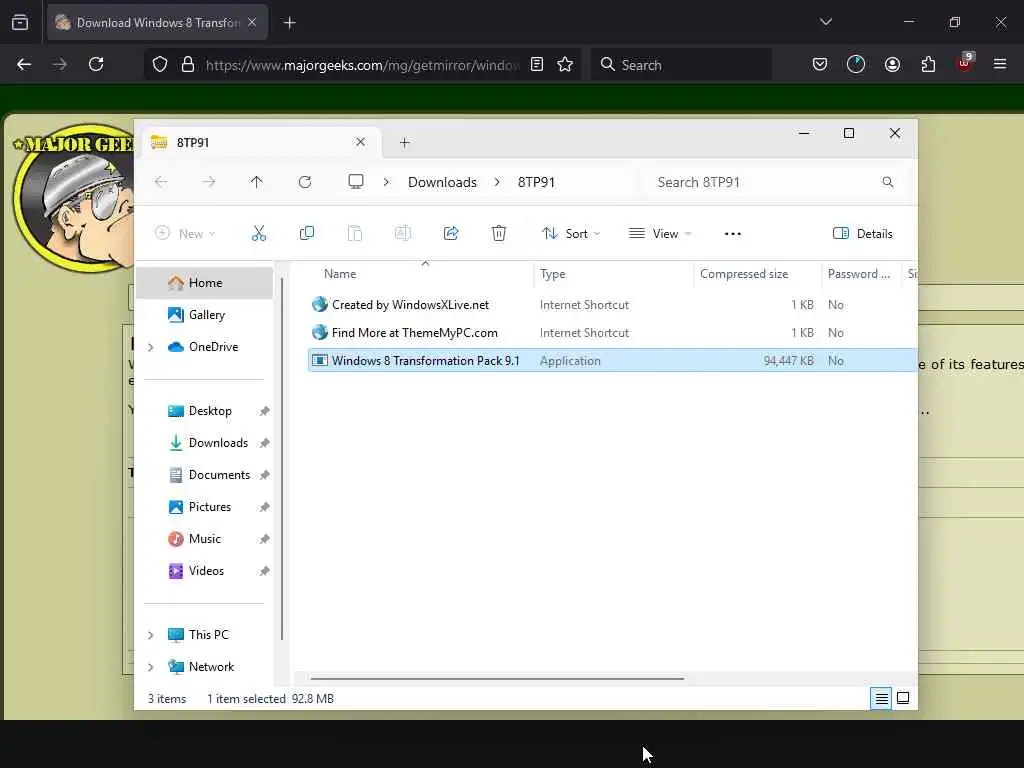1024x768 pixels.
Task: Select the 8TP91 Explorer tab
Action: click(261, 142)
